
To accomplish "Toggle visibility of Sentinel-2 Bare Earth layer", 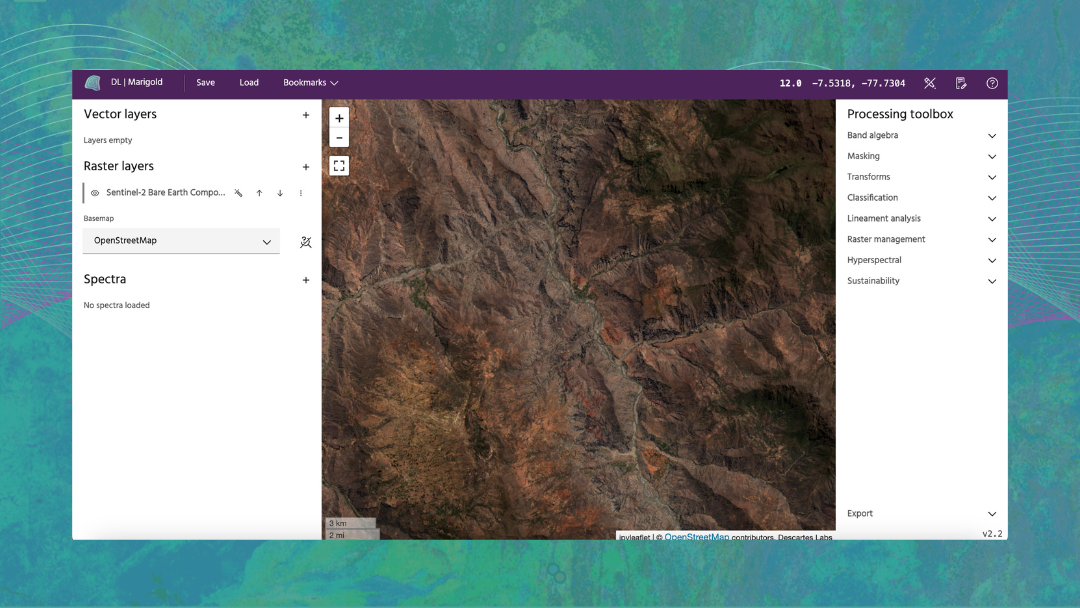I will (95, 193).
